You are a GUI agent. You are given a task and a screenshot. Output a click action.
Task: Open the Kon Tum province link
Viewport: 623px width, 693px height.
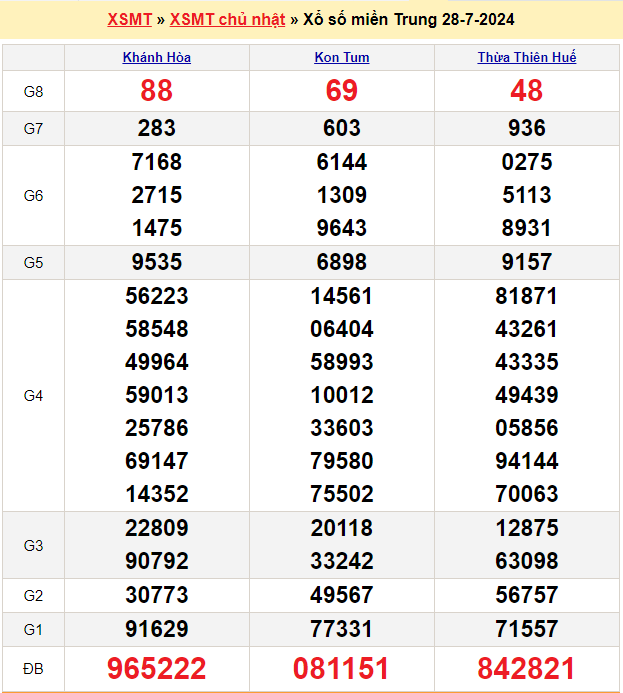click(x=342, y=58)
